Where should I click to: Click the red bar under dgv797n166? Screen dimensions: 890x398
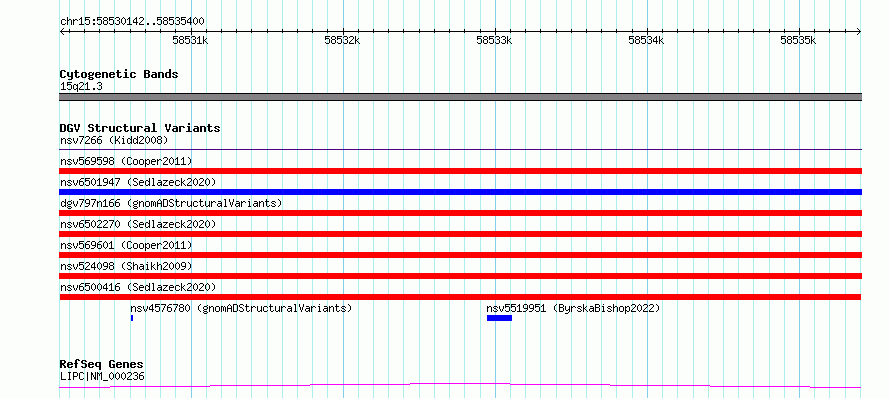(x=460, y=213)
